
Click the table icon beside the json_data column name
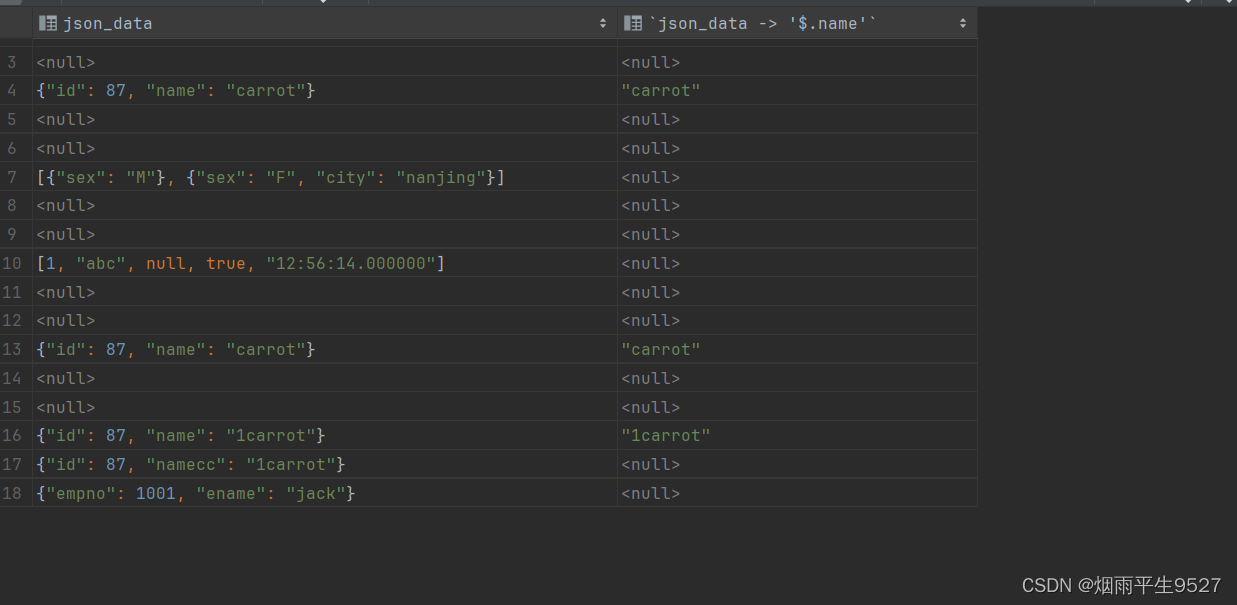pos(46,22)
